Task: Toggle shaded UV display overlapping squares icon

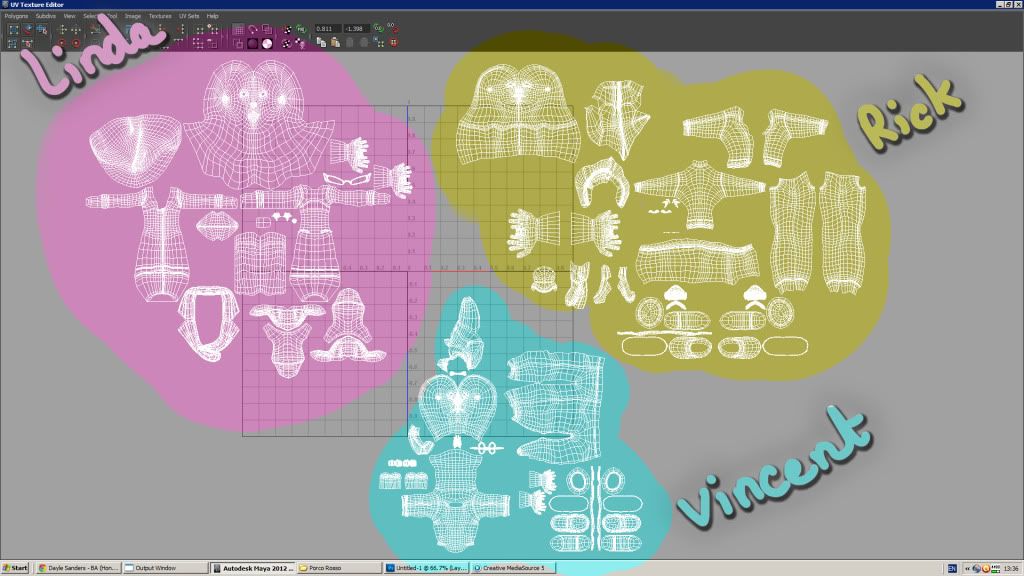Action: point(267,29)
